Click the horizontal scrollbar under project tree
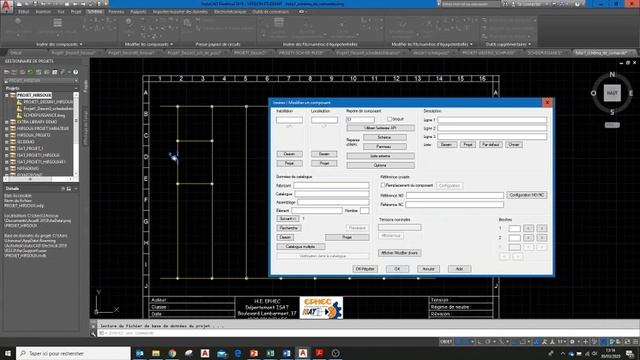 [x=39, y=179]
